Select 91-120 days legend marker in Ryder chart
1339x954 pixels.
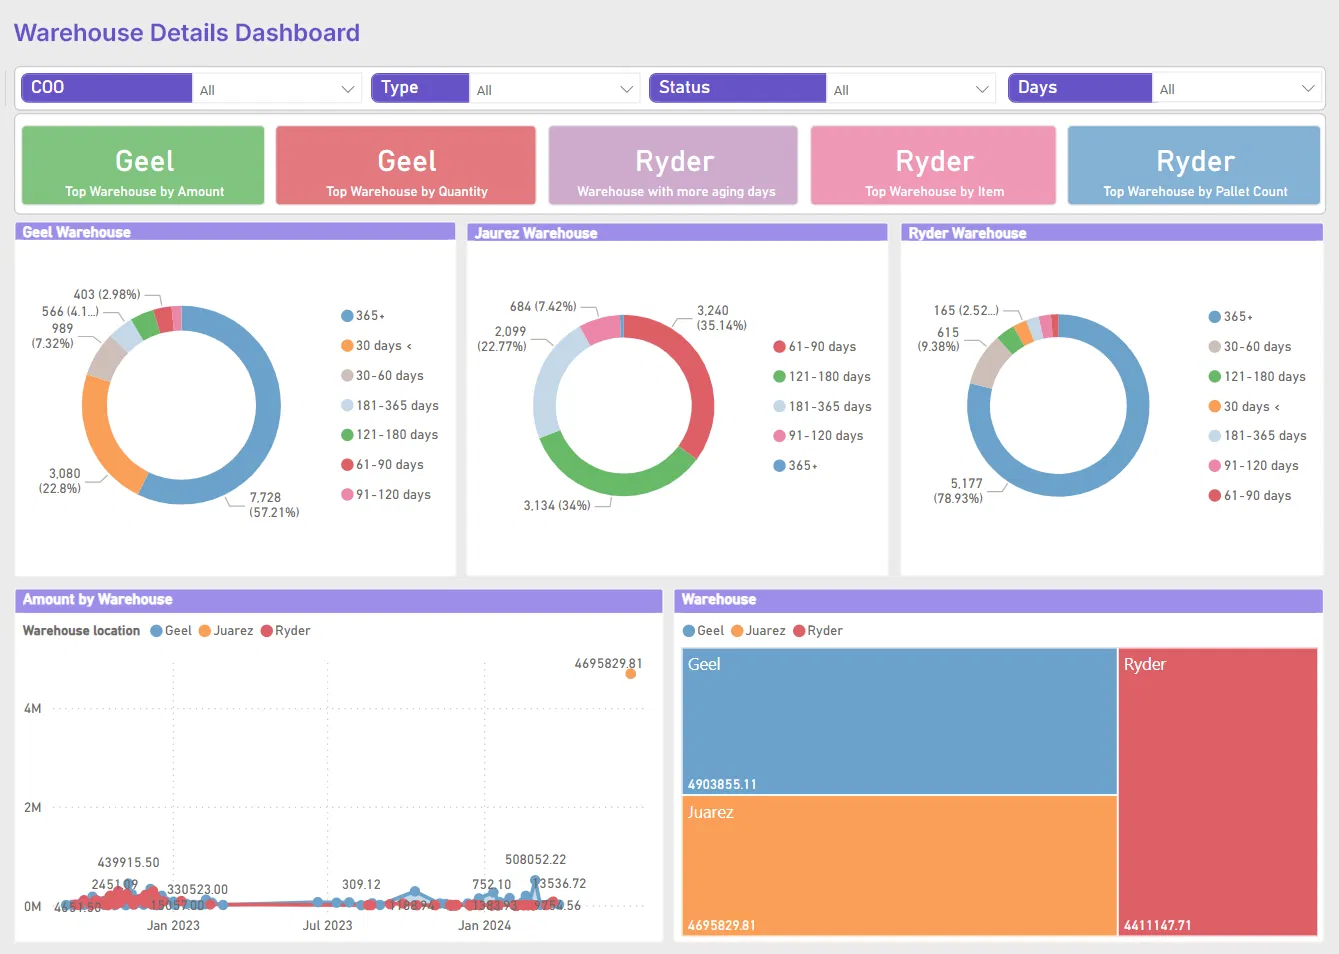(x=1214, y=466)
